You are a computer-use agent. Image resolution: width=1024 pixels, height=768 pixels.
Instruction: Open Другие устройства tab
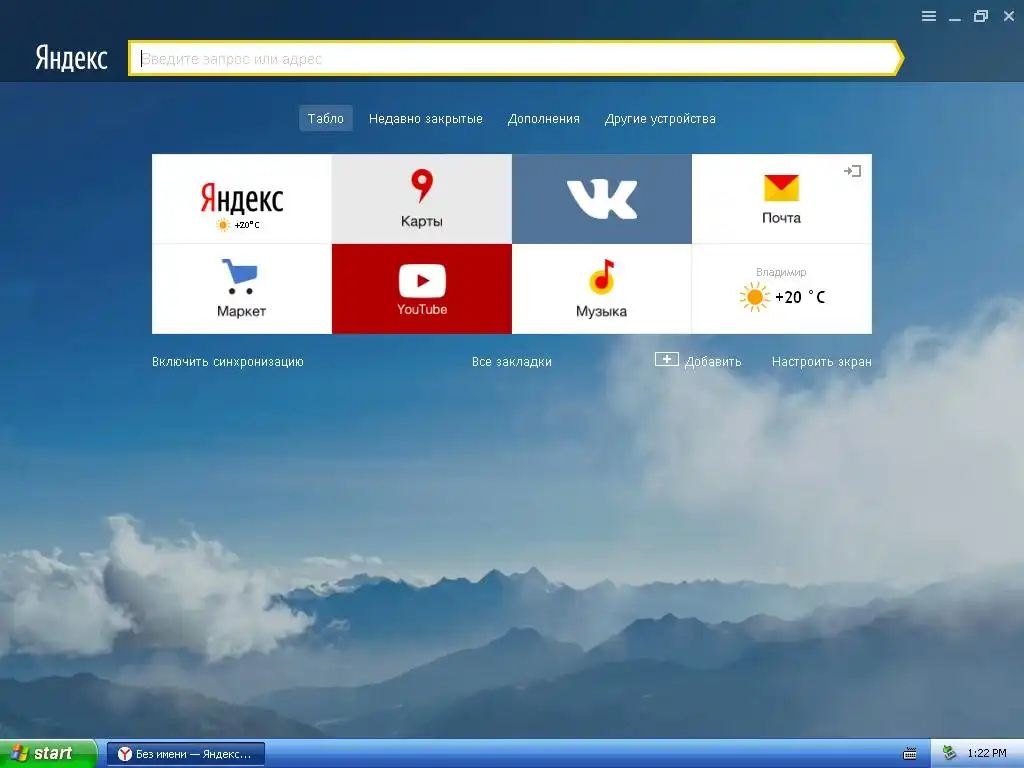[660, 118]
